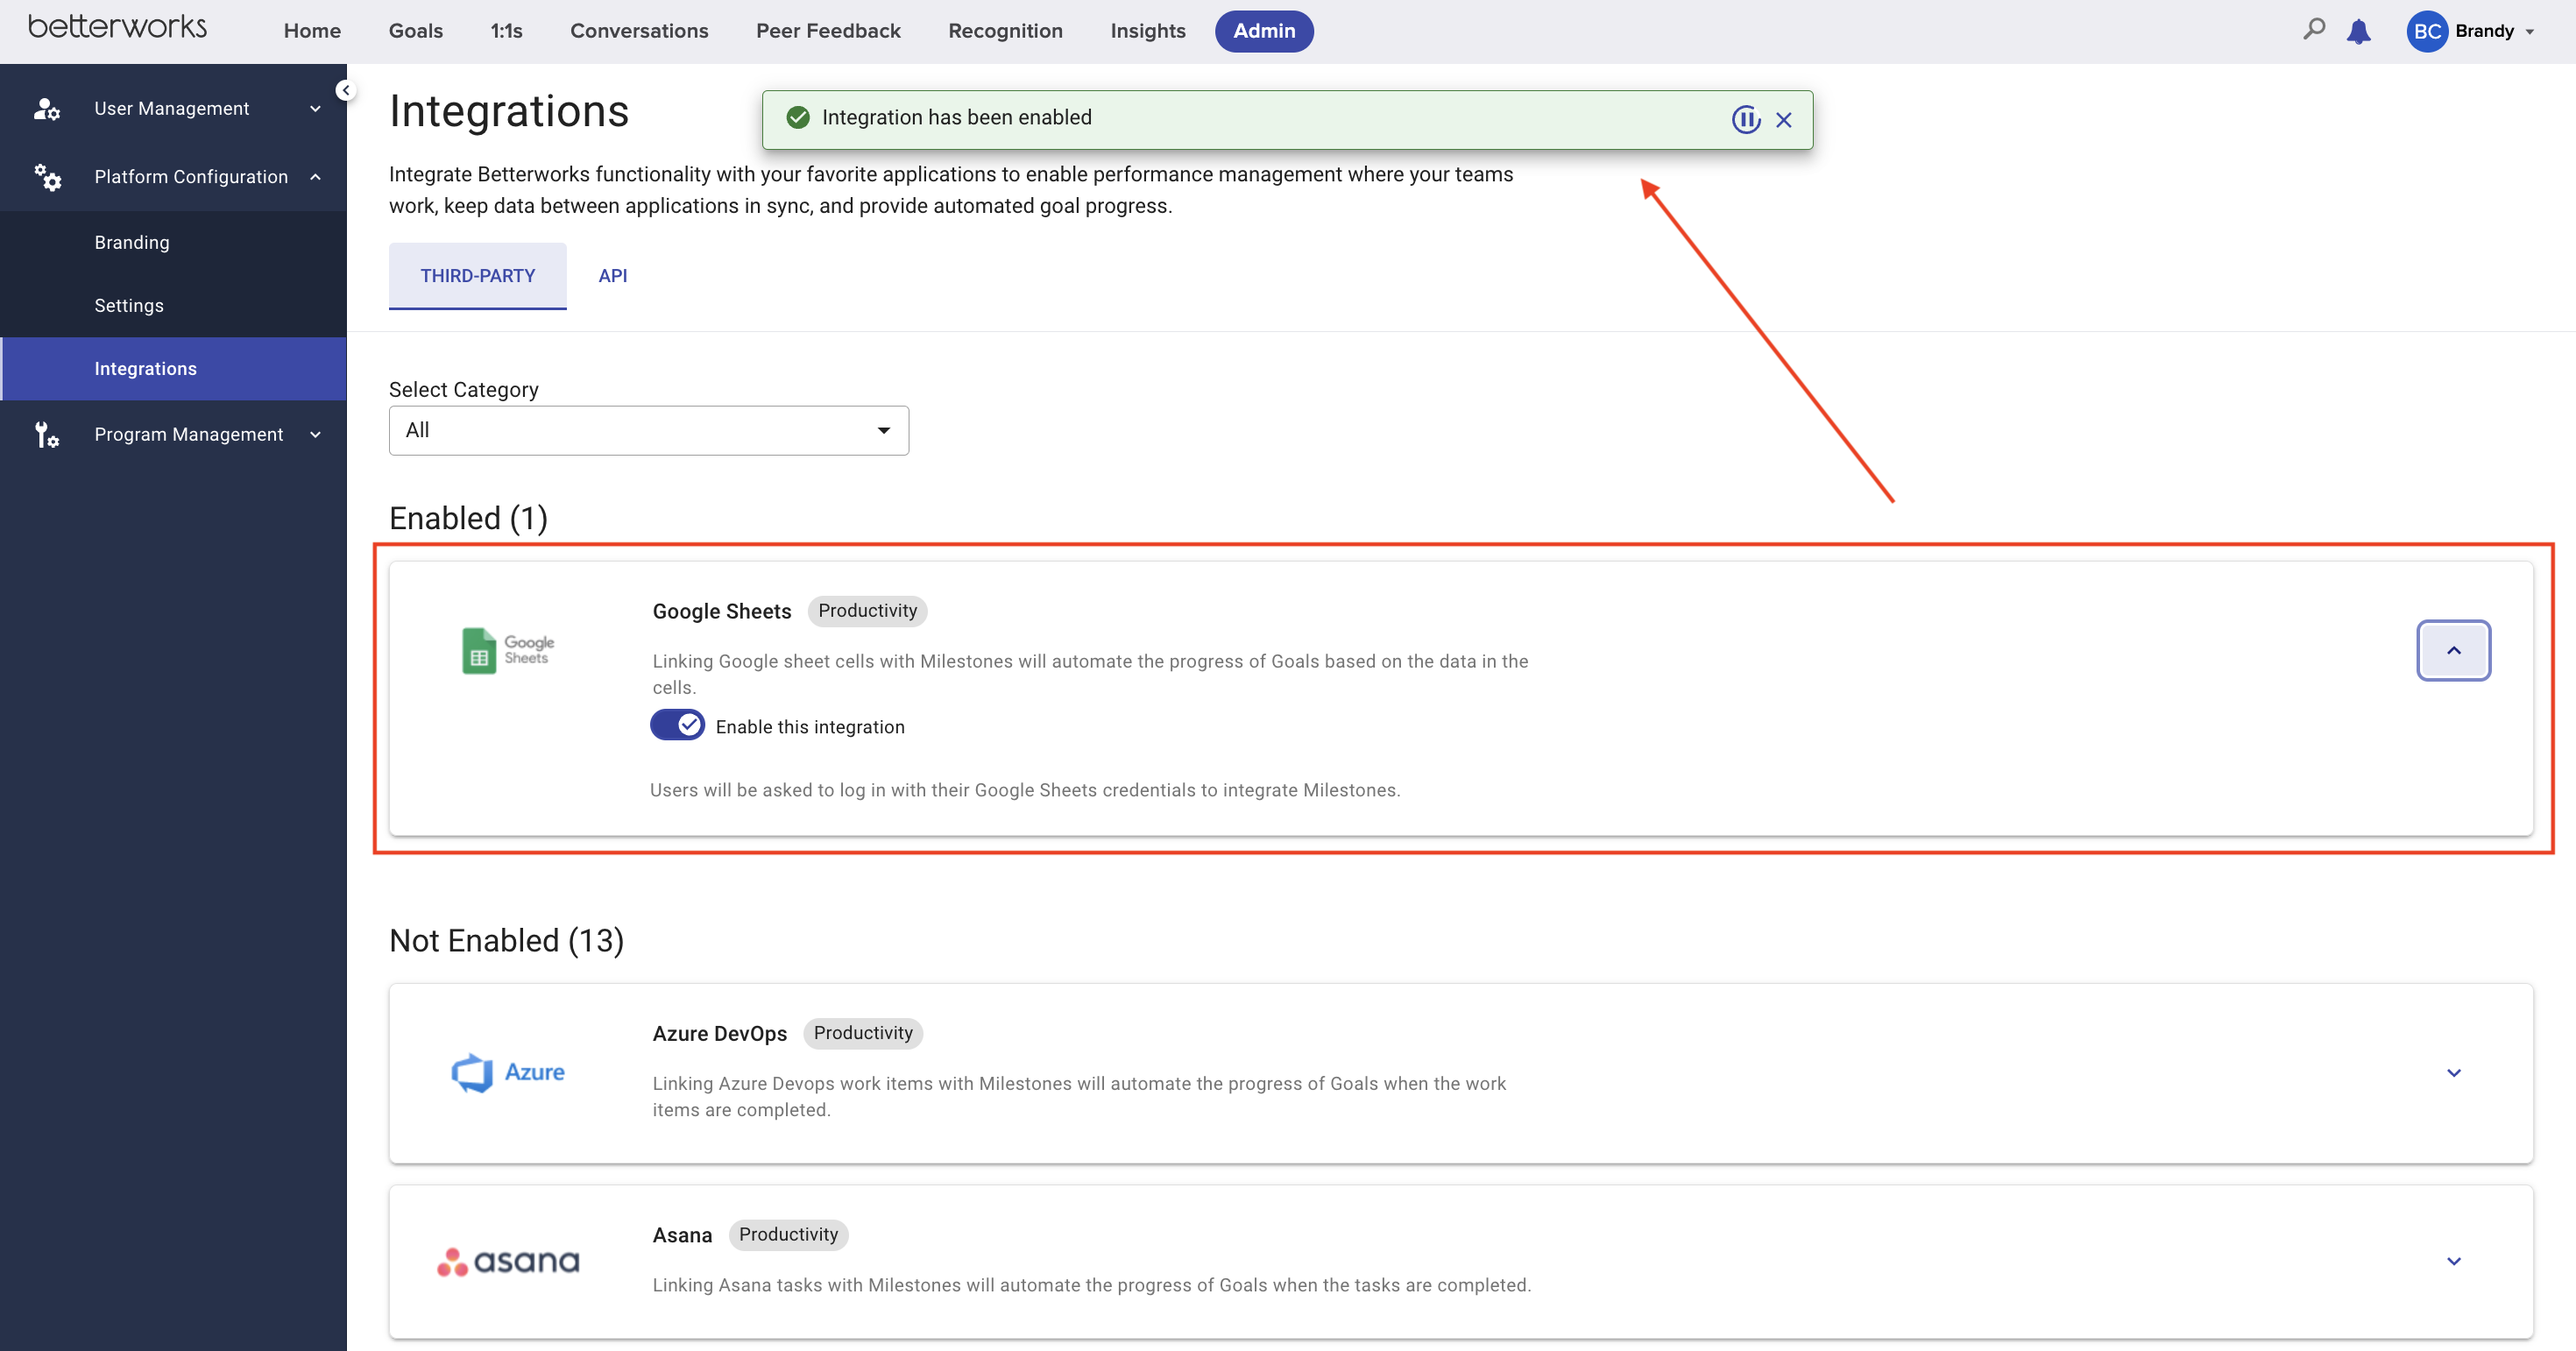Screen dimensions: 2576x1351
Task: Open the notifications bell
Action: point(2359,31)
